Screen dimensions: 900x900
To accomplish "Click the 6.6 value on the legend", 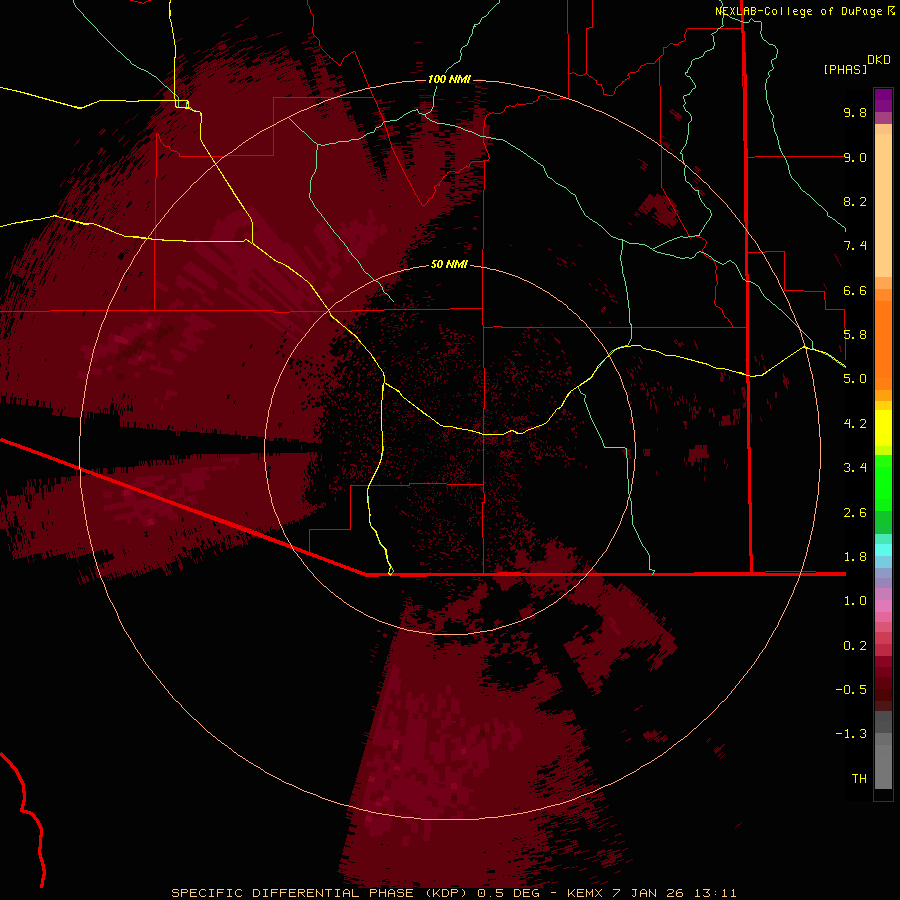I will pos(855,290).
